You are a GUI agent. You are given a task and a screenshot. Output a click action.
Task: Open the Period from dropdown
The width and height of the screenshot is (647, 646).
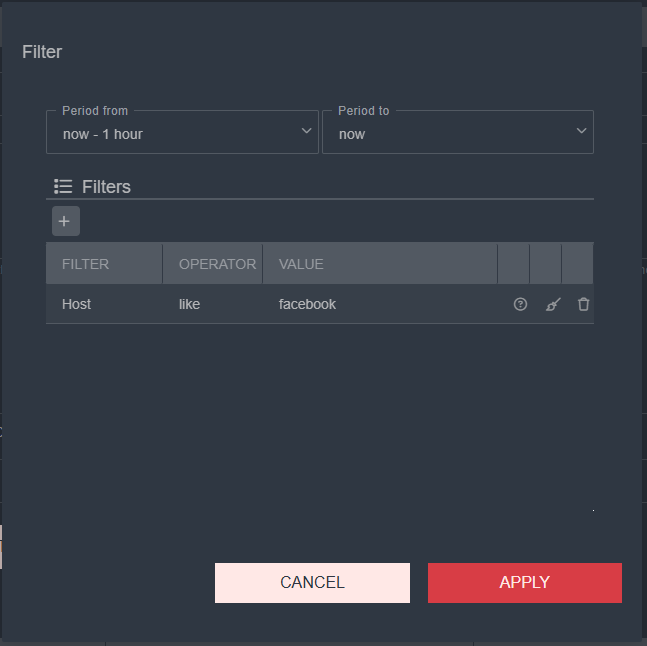tap(182, 133)
